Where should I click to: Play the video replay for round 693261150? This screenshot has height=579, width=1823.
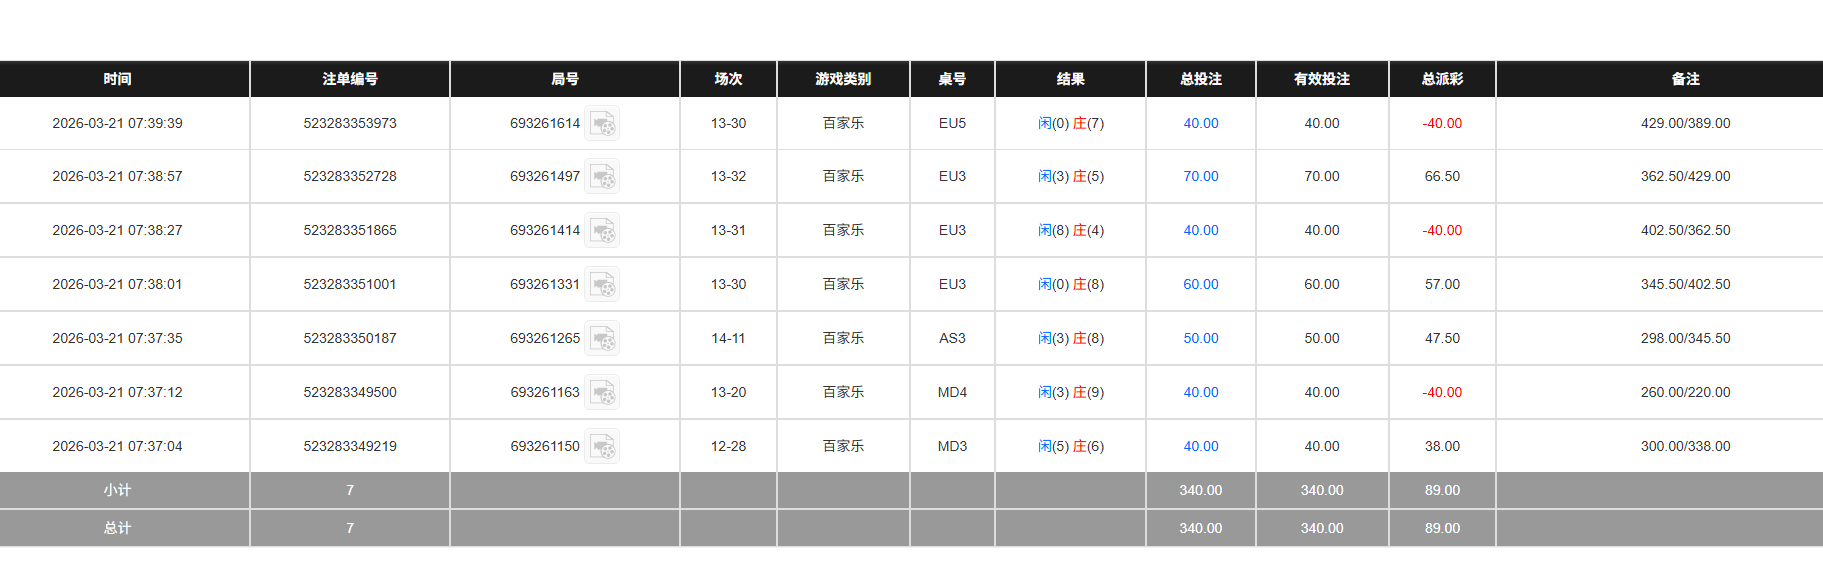[602, 445]
